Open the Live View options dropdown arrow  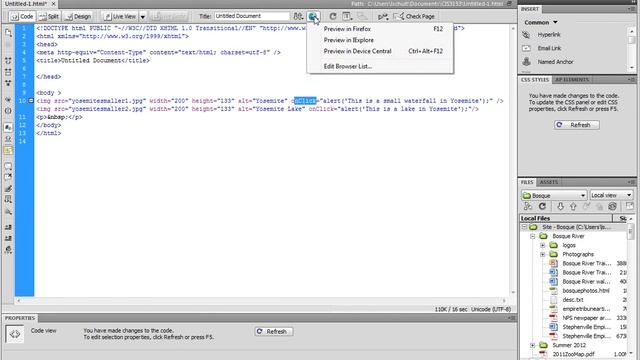[143, 17]
